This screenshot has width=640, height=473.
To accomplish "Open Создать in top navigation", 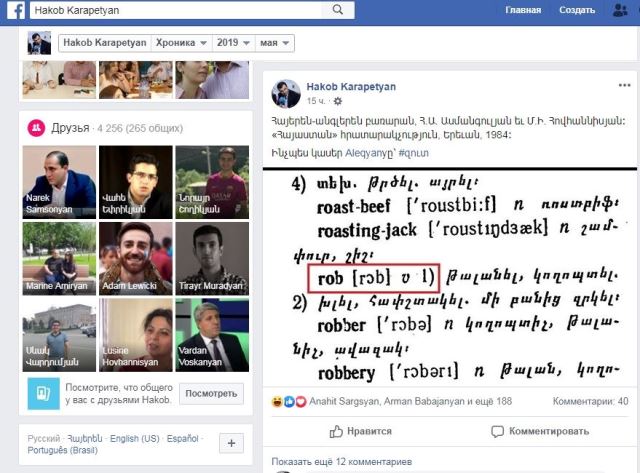I will [577, 10].
